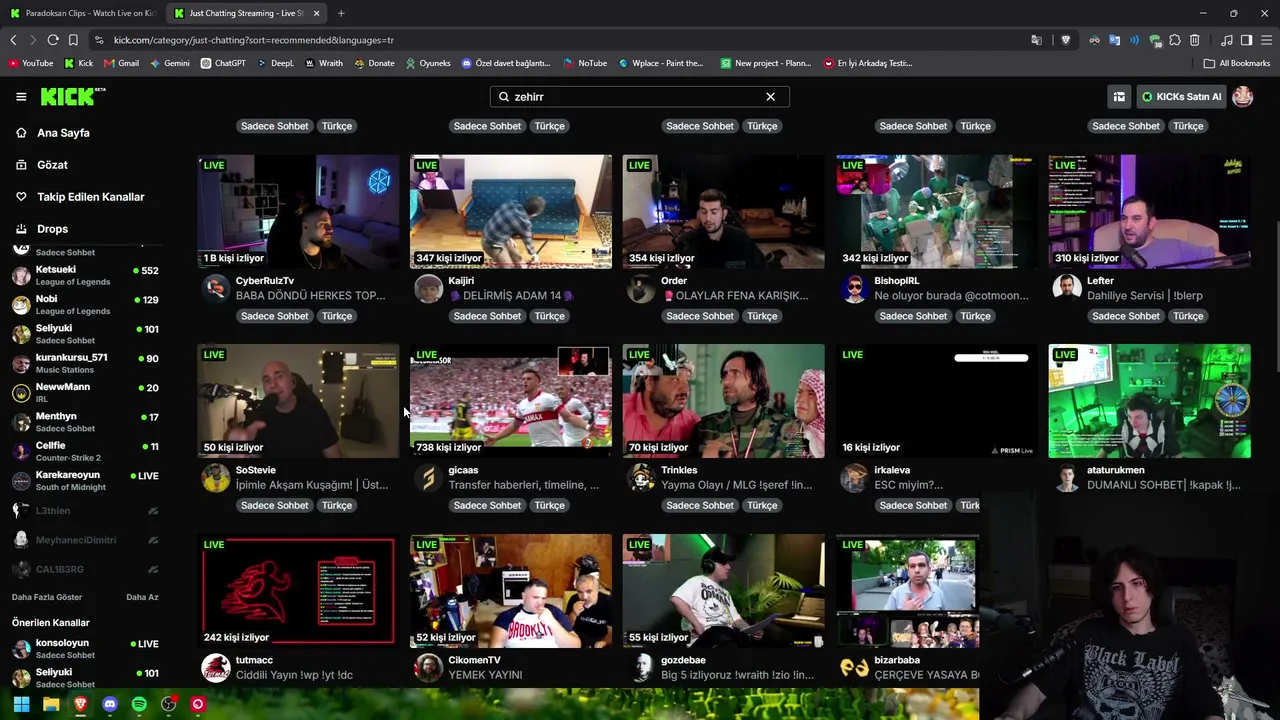Click the KICKs Satın Al button
The image size is (1280, 720).
(x=1182, y=96)
